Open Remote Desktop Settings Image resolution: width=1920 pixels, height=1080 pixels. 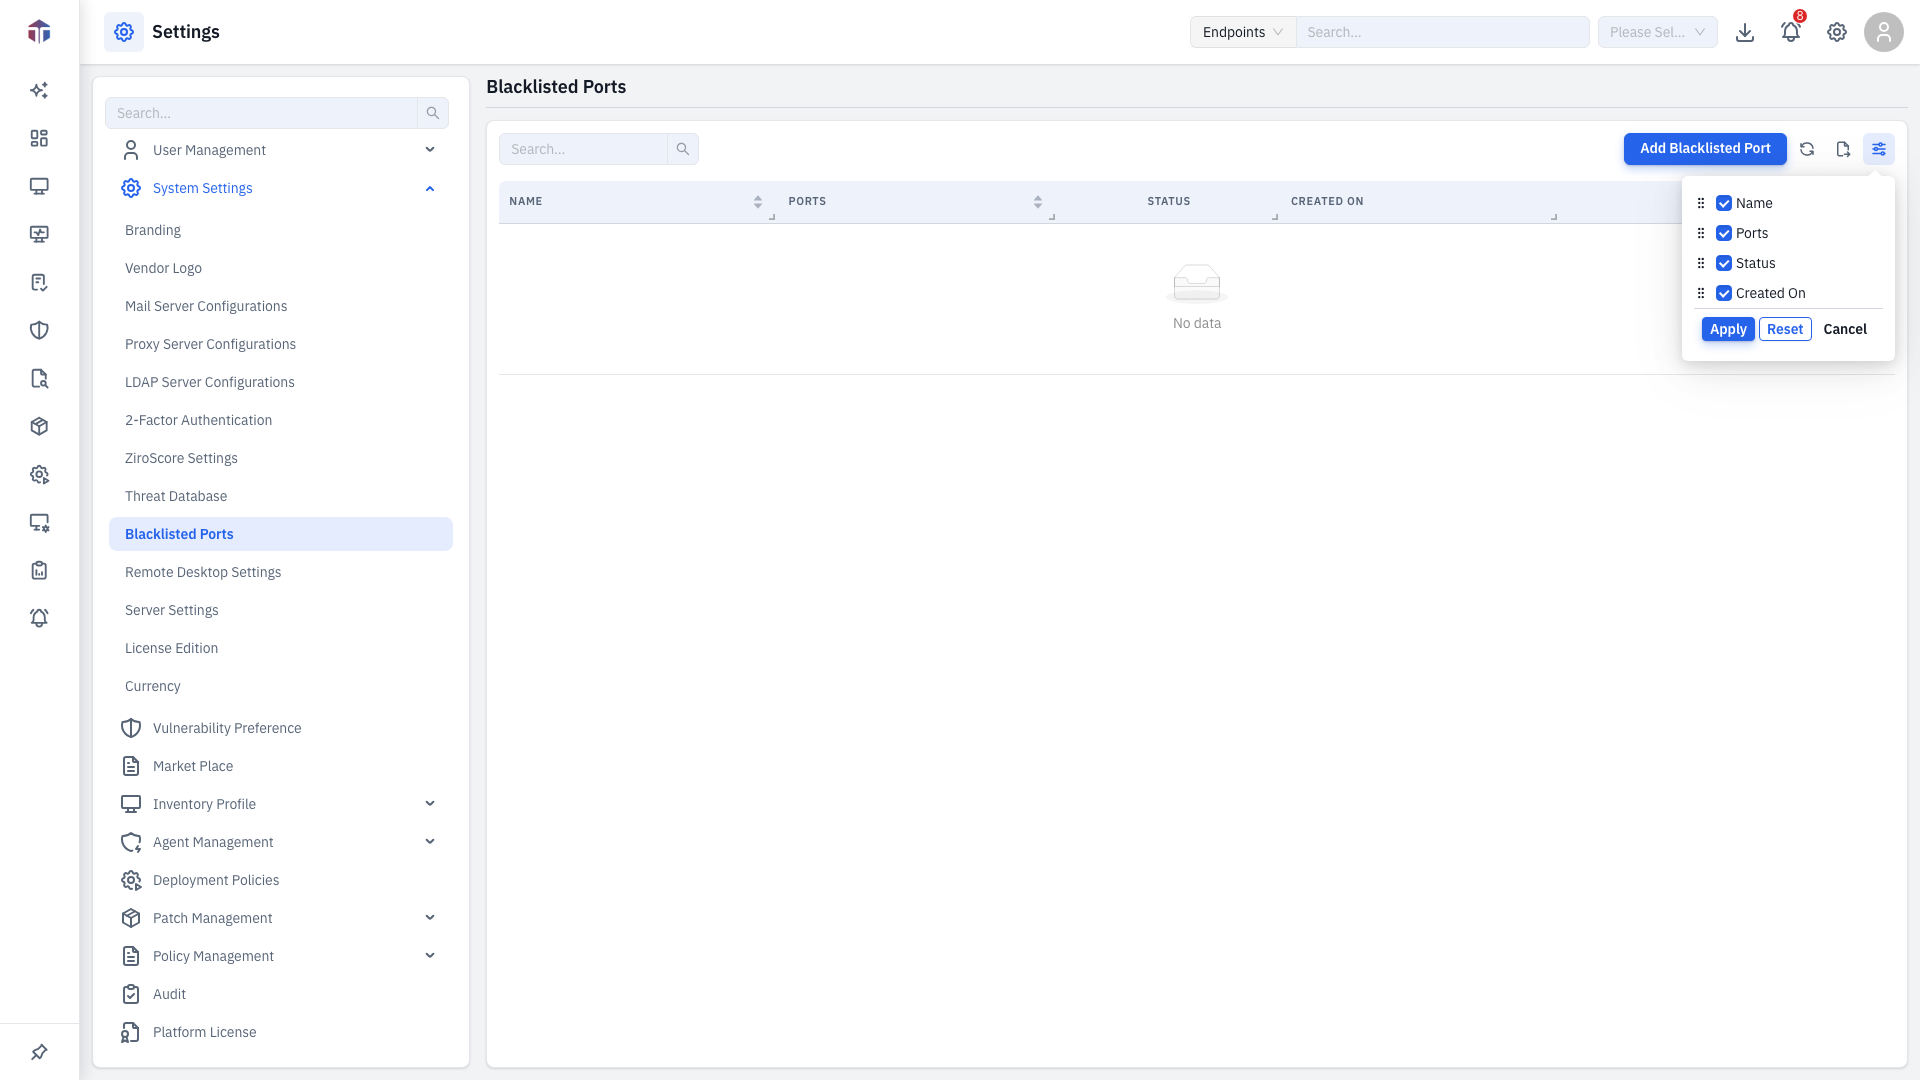point(203,572)
